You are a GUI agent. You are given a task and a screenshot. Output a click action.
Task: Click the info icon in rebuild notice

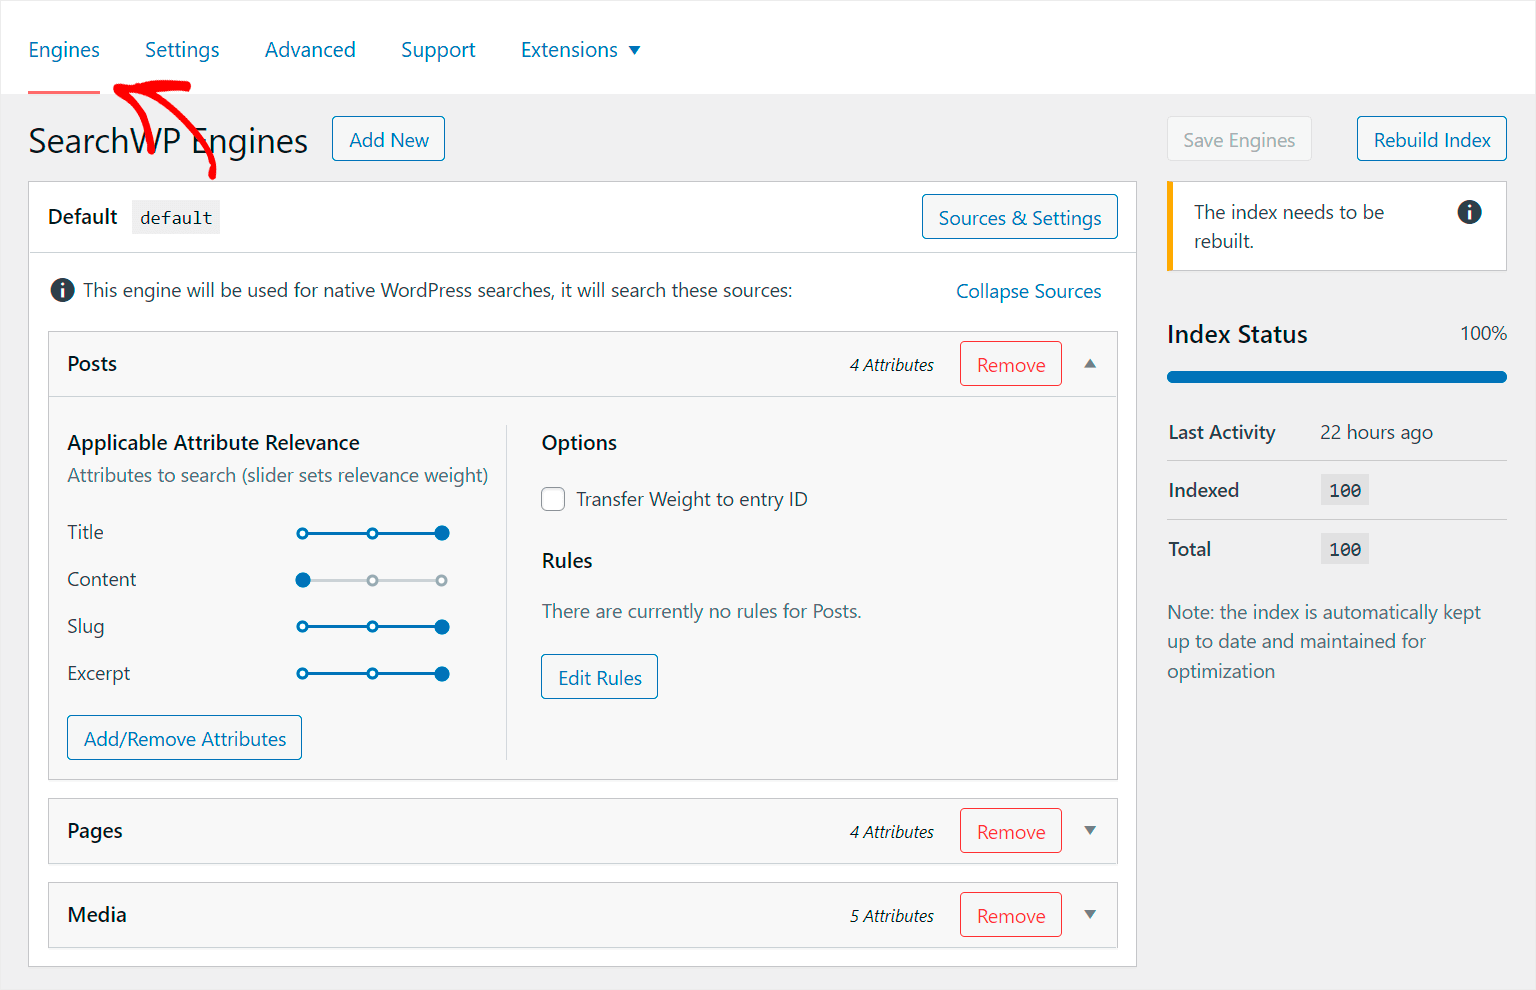[1469, 212]
